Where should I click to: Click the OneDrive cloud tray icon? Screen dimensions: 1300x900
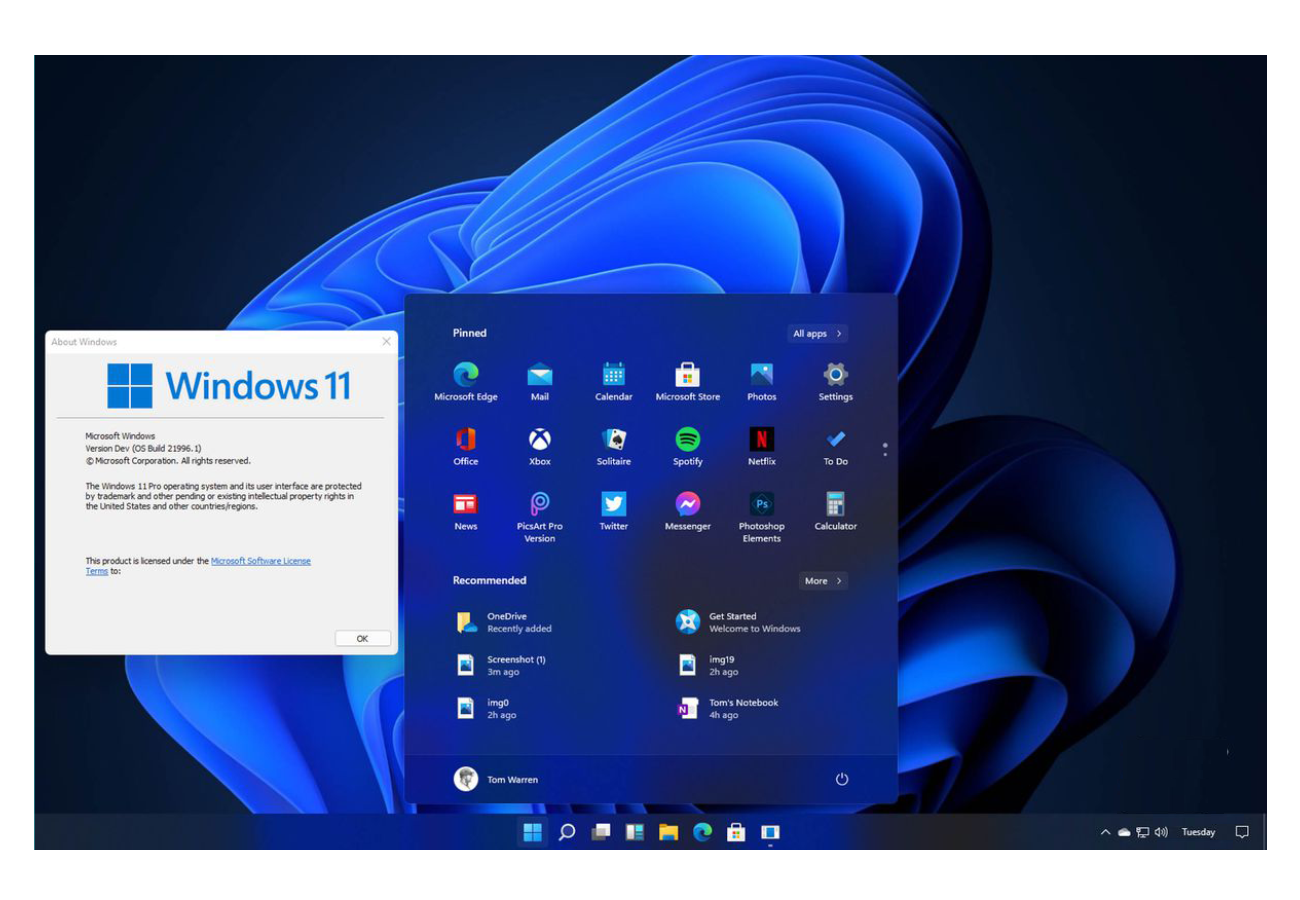click(x=1124, y=832)
